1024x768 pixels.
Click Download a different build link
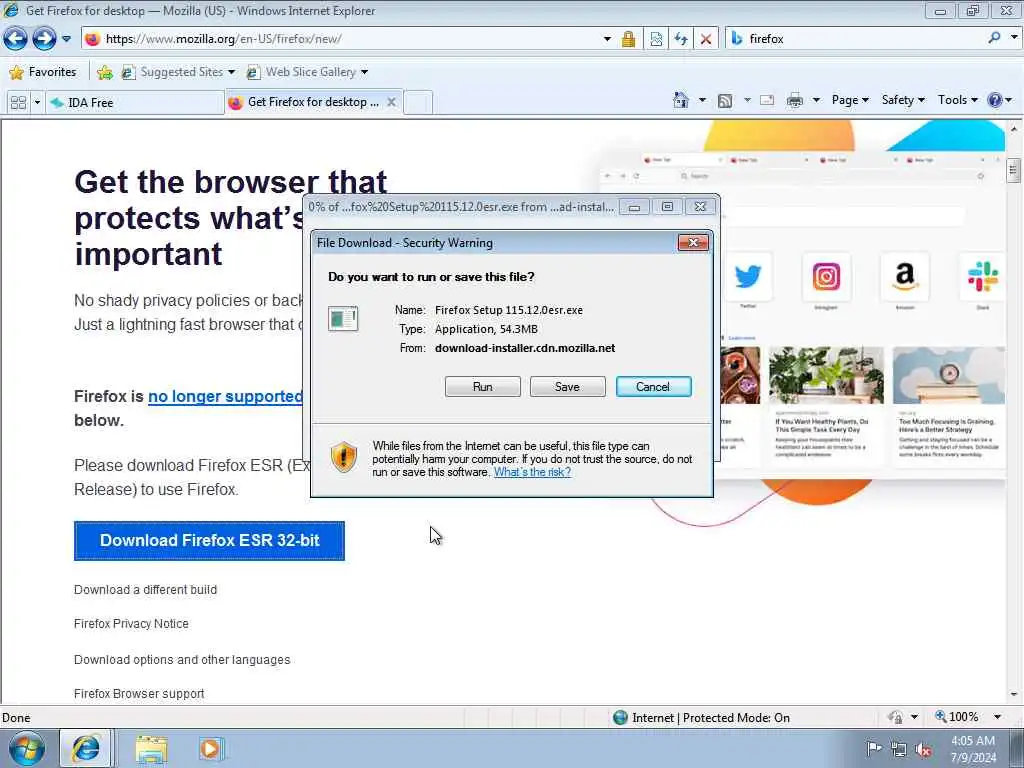coord(145,590)
